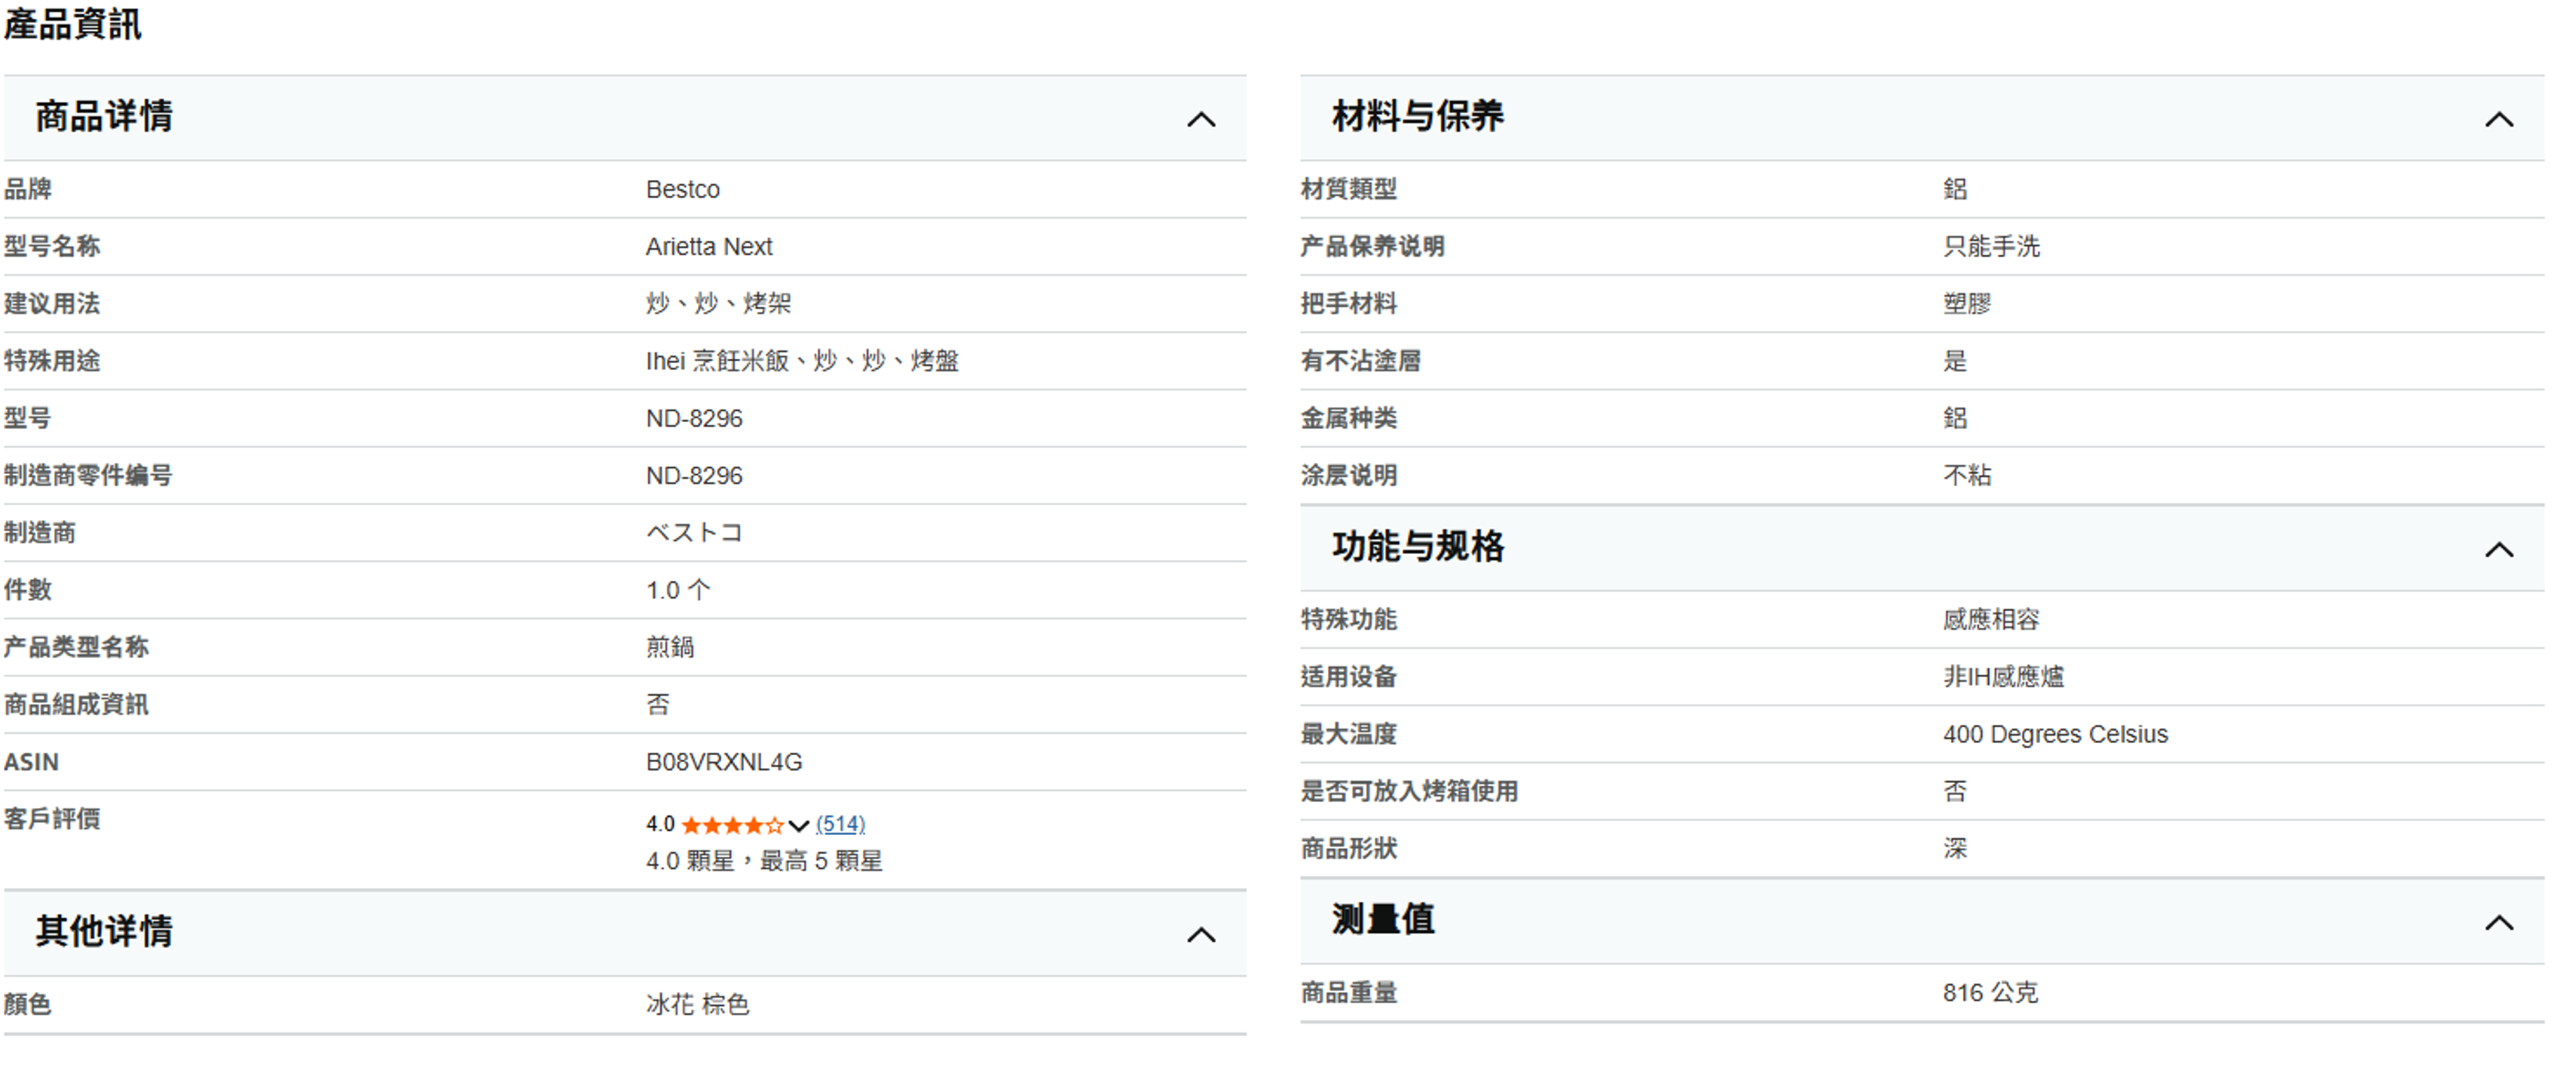The image size is (2576, 1074).
Task: Select the manufacturer value ベストコ
Action: [x=694, y=532]
